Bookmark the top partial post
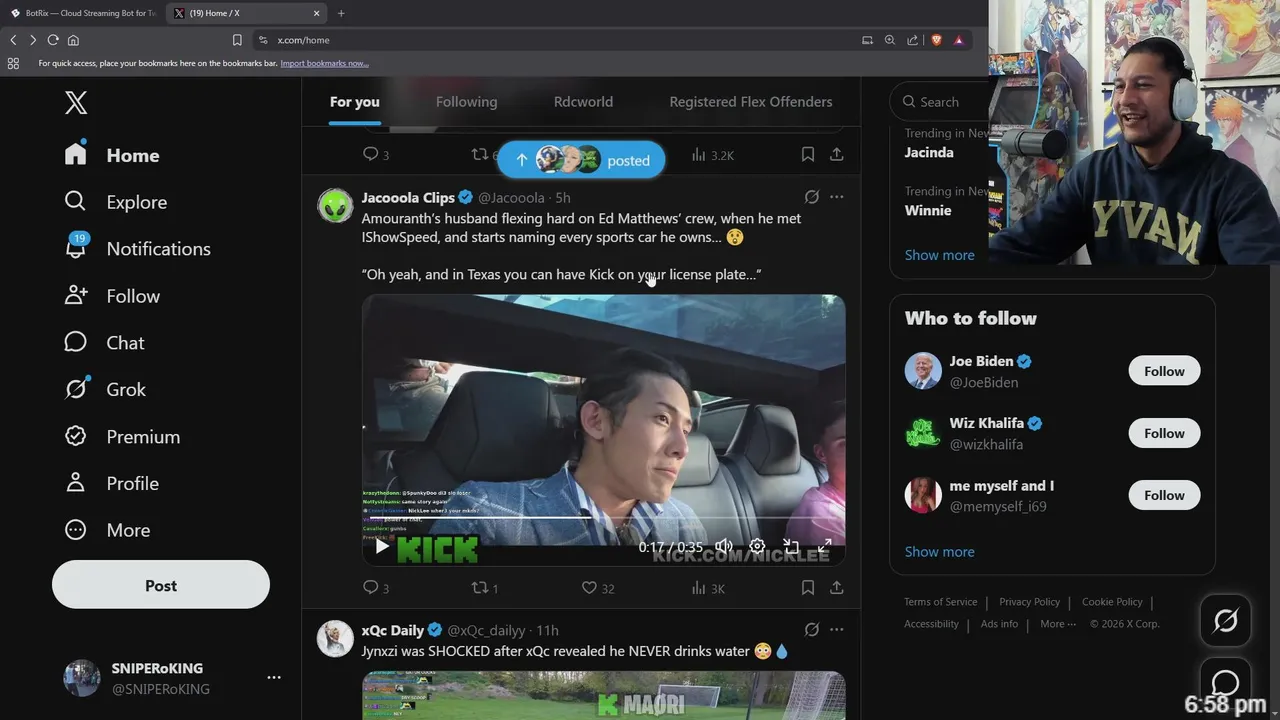The height and width of the screenshot is (720, 1280). (x=807, y=154)
